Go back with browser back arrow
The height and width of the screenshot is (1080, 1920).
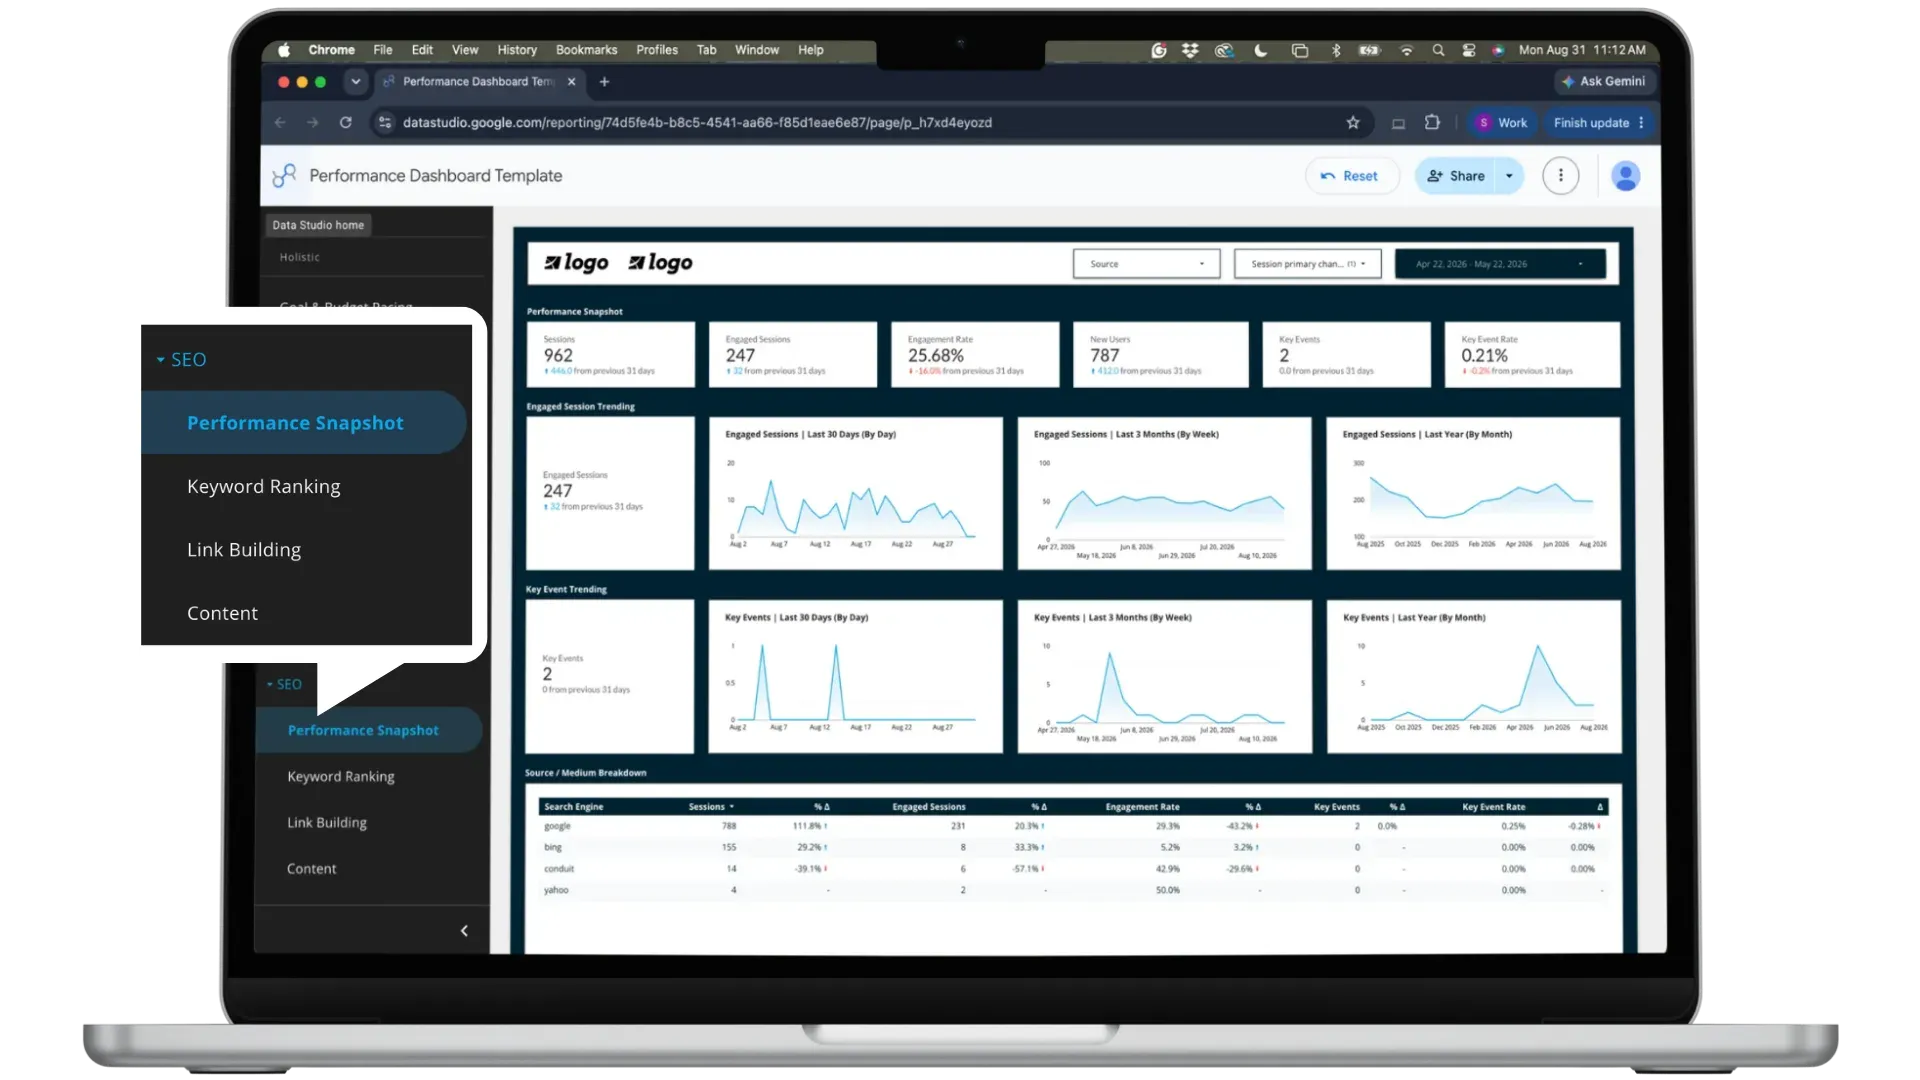click(x=280, y=123)
